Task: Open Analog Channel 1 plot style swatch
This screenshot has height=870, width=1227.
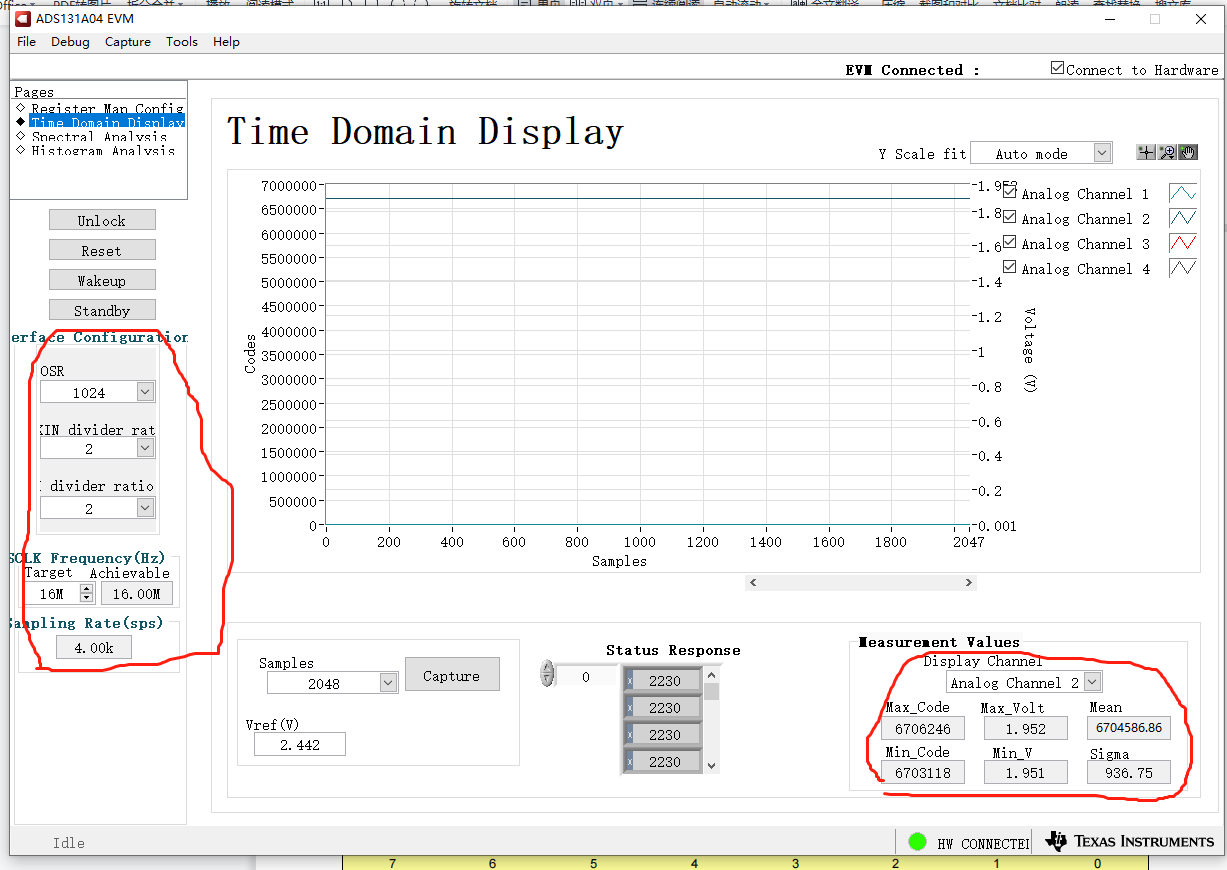Action: [x=1183, y=193]
